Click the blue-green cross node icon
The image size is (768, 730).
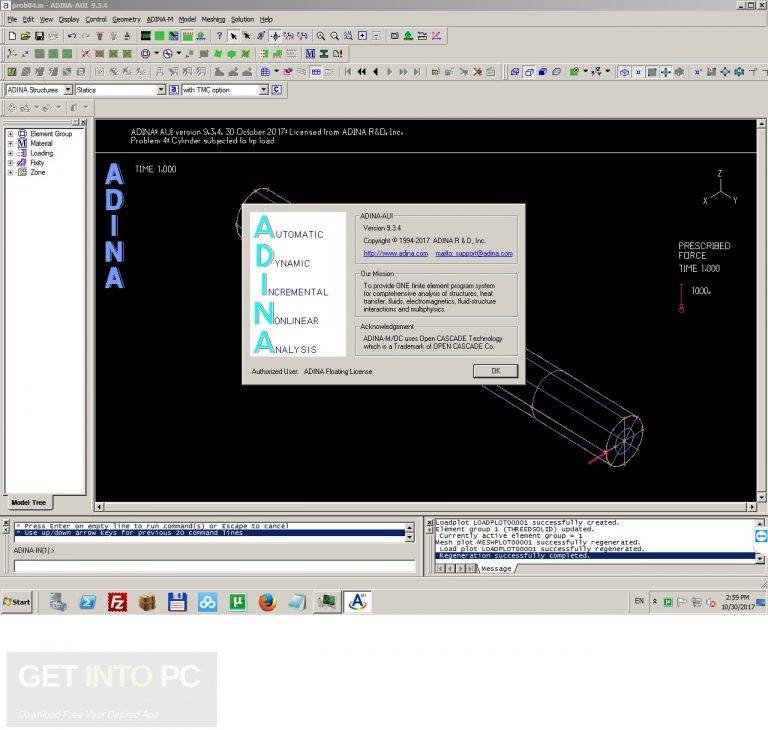coord(666,72)
